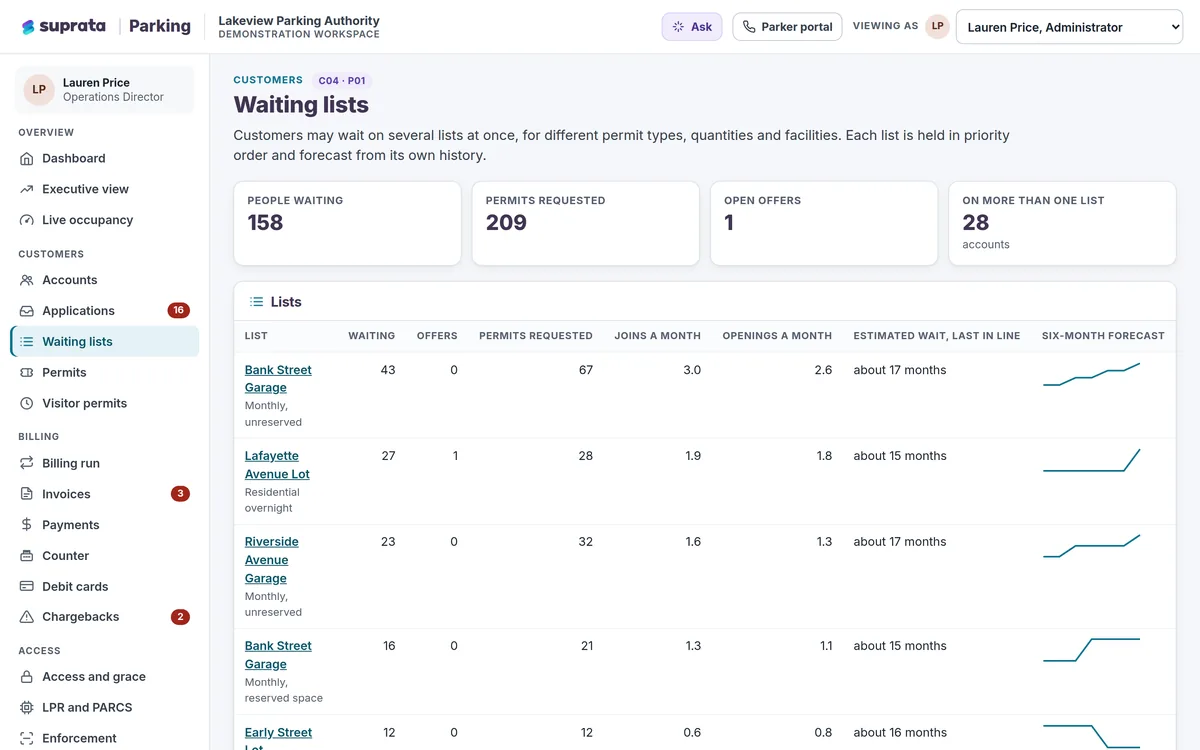
Task: Click the Suprata logo icon
Action: pos(28,27)
